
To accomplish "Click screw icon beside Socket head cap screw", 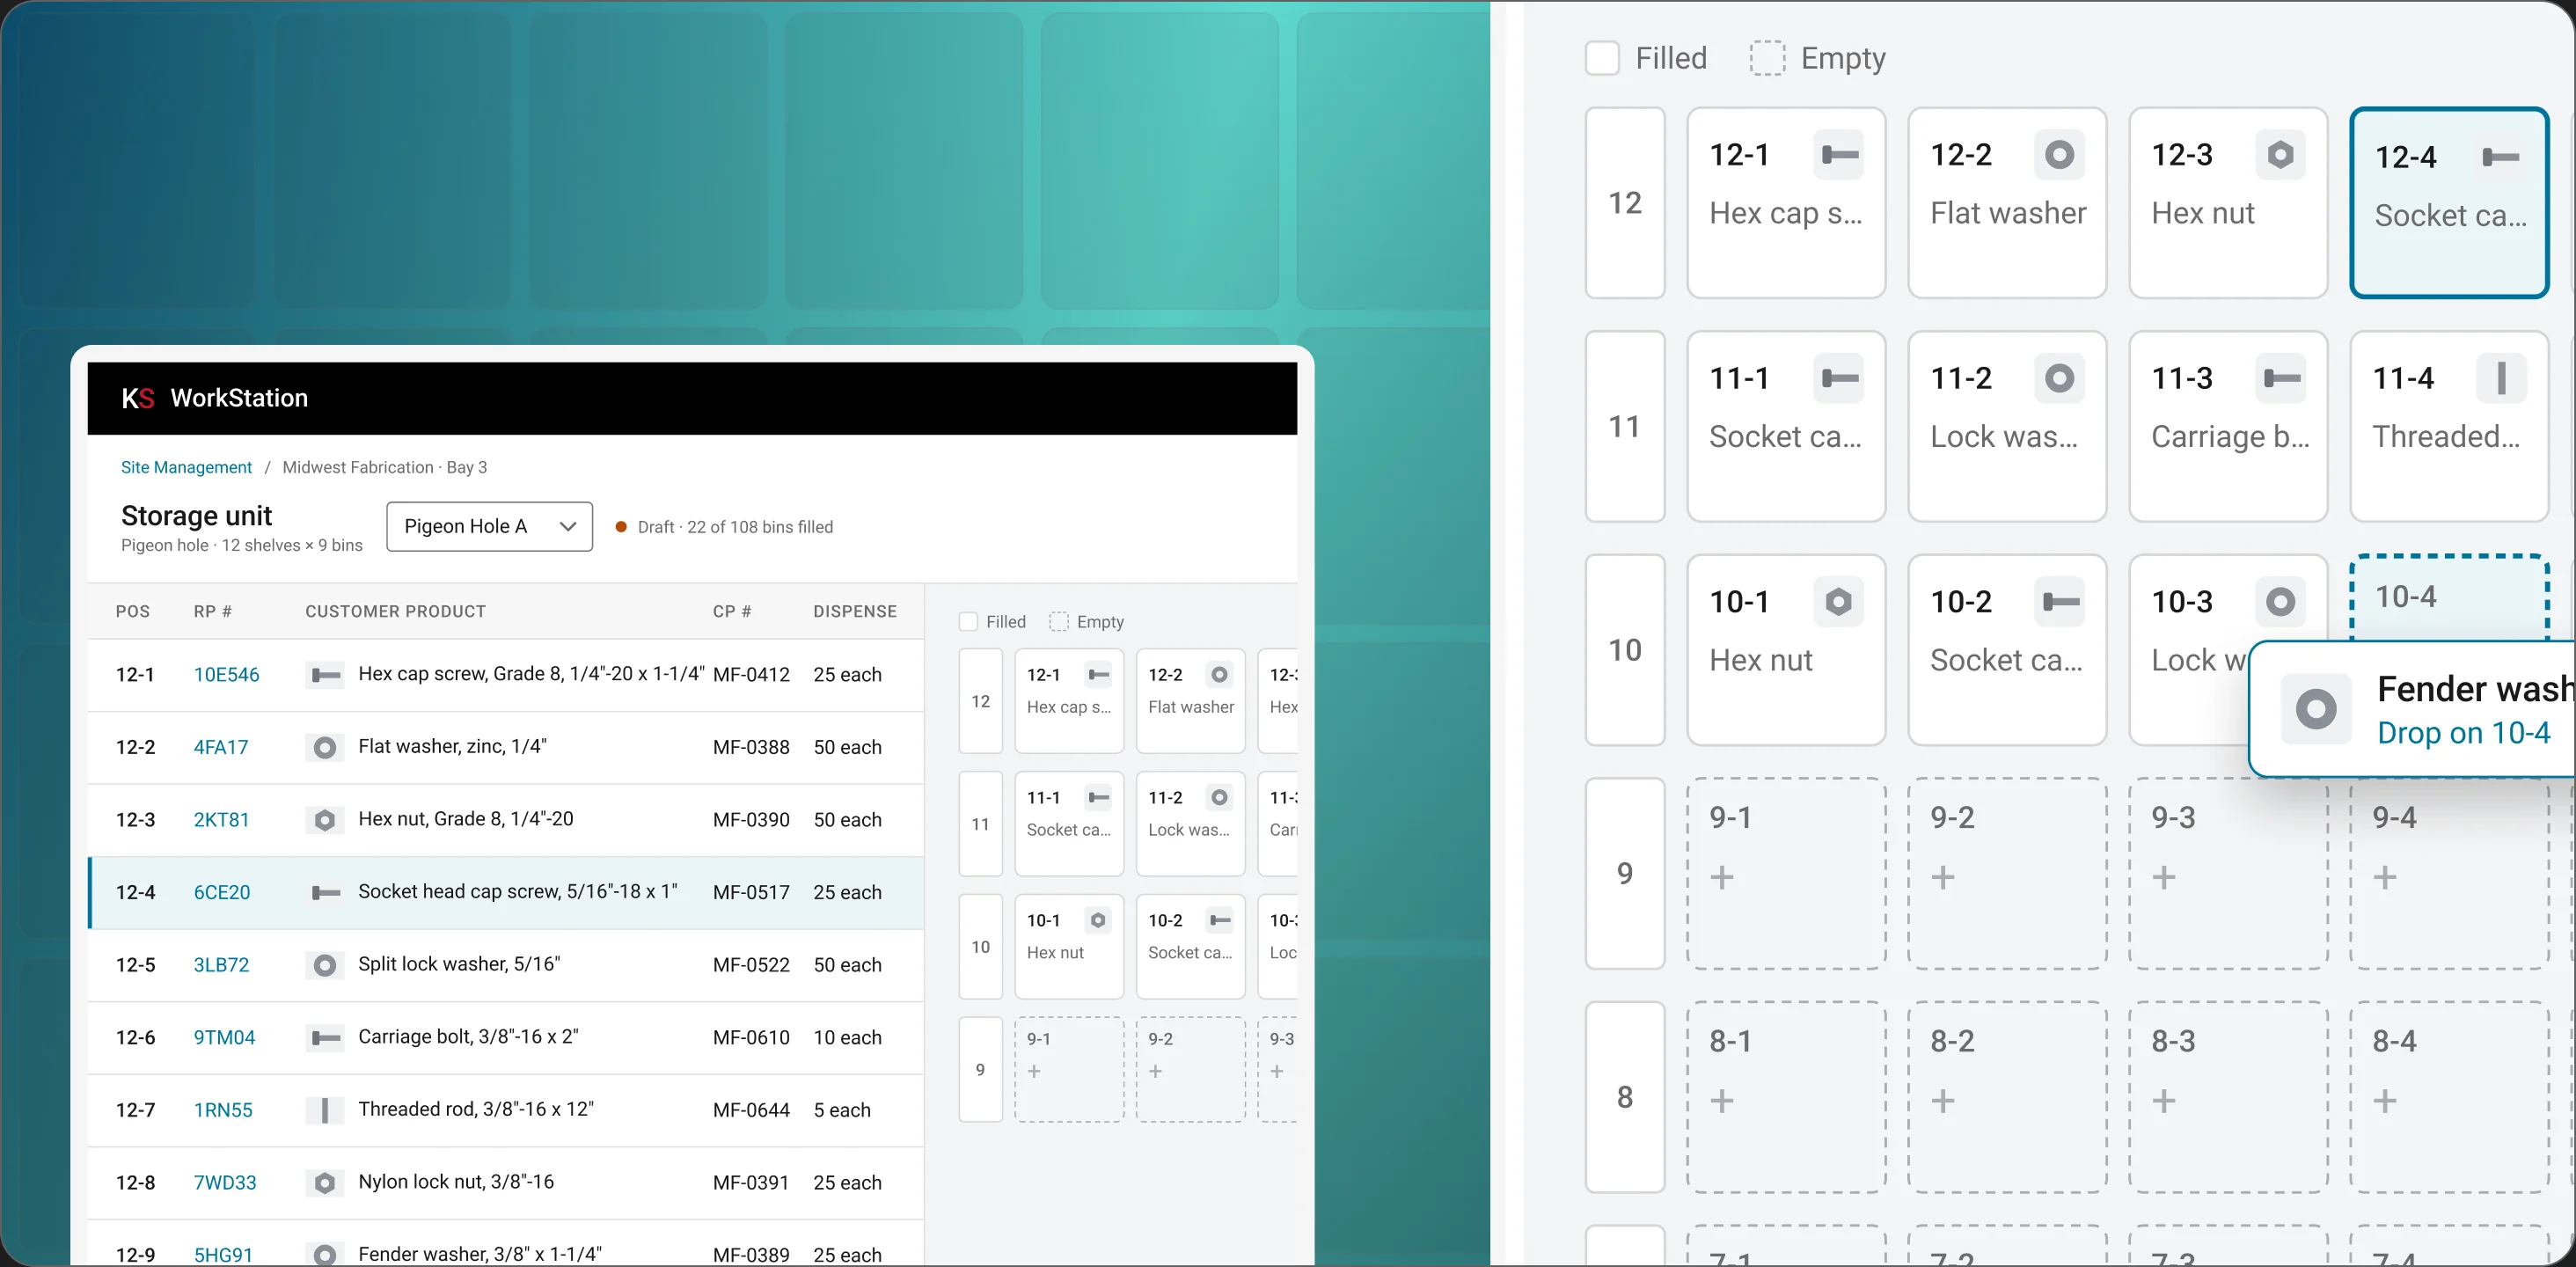I will pyautogui.click(x=325, y=892).
